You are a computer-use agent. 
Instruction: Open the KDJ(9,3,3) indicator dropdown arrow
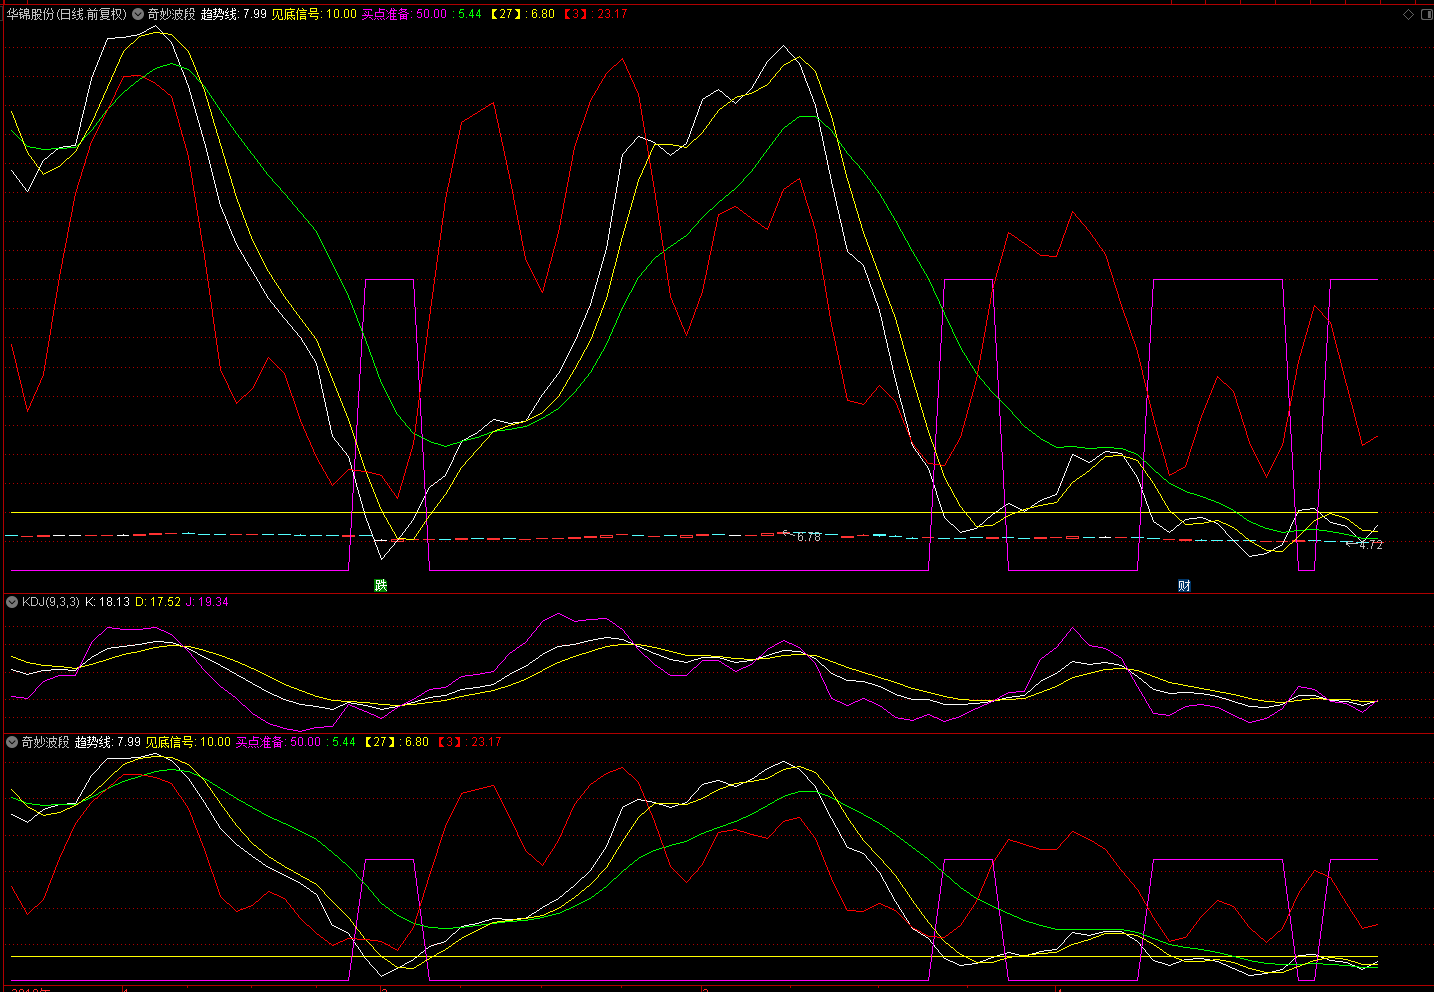[12, 602]
